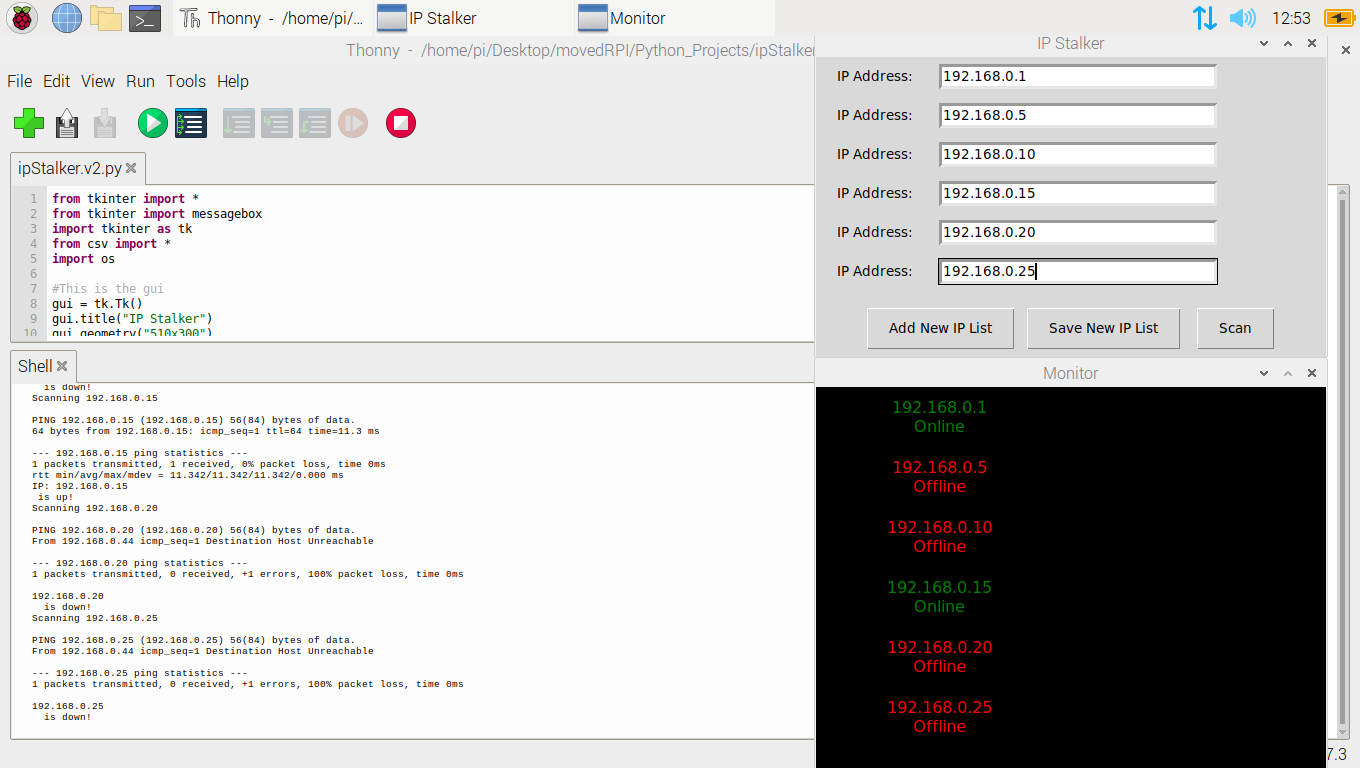The height and width of the screenshot is (768, 1360).
Task: Click the Thonny vertical scrollbar
Action: point(1343,463)
